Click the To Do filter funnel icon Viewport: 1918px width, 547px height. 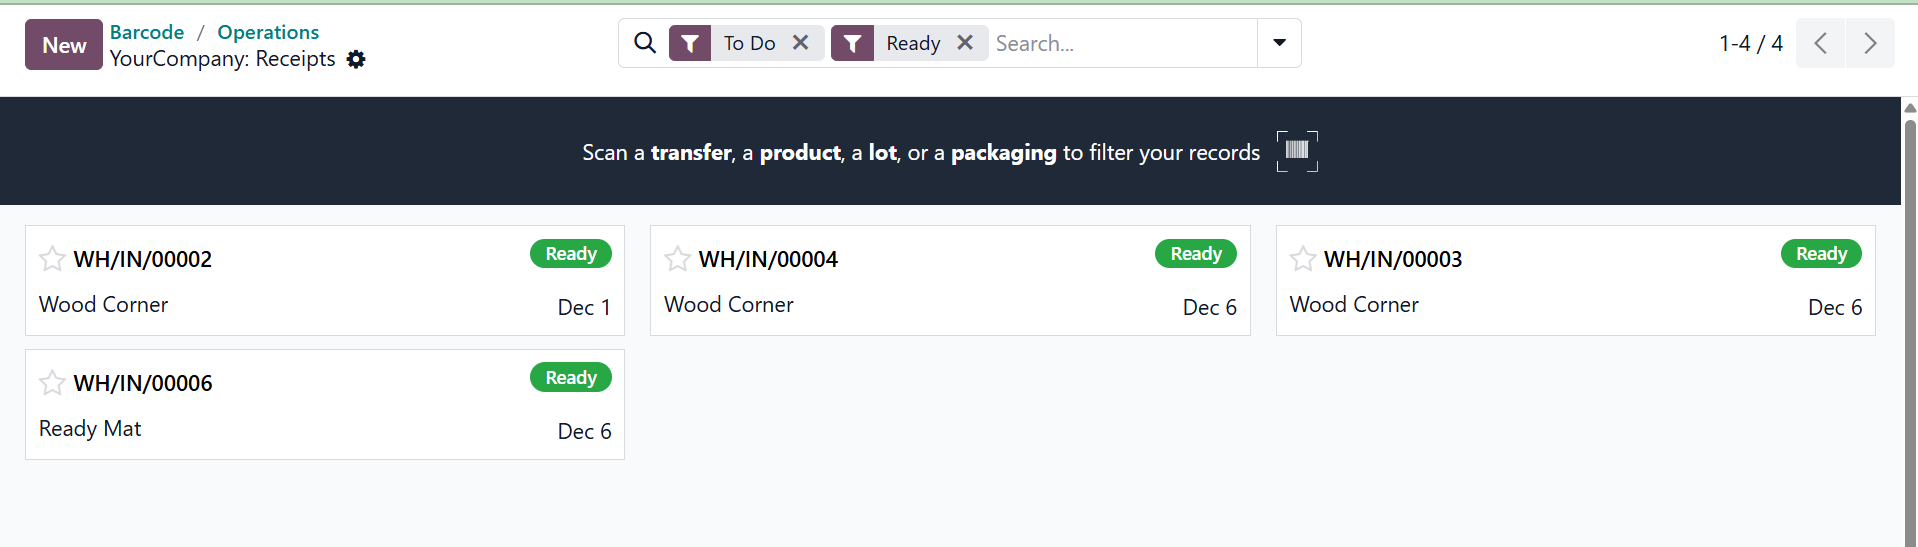pos(690,43)
